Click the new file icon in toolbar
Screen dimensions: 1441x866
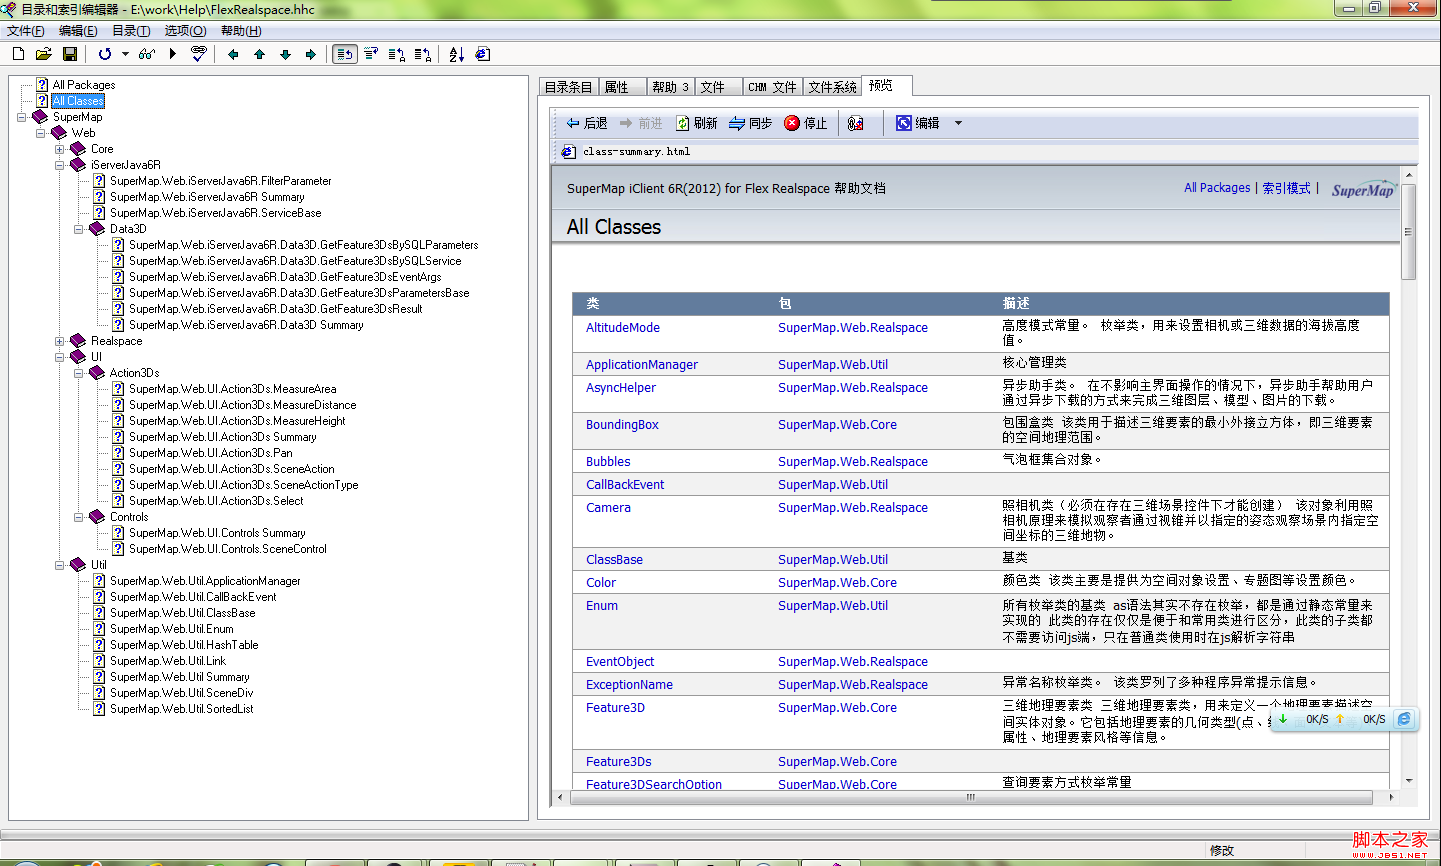coord(18,54)
